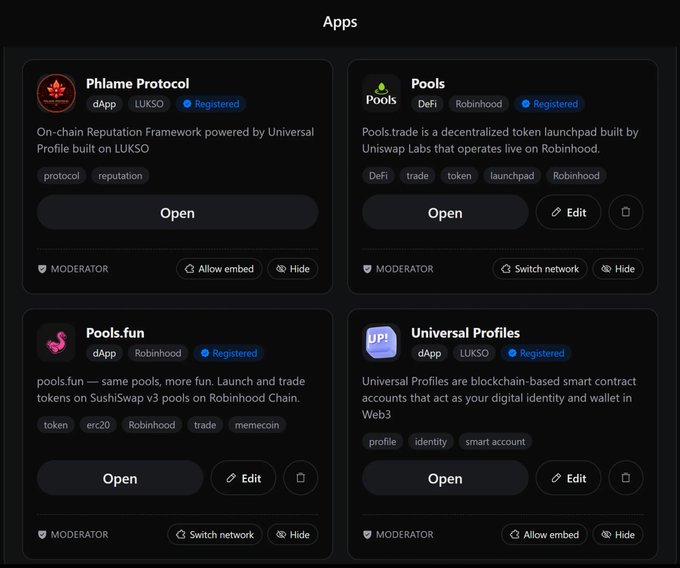Screen dimensions: 680x568
Task: Hide the Universal Profiles app
Action: (618, 535)
